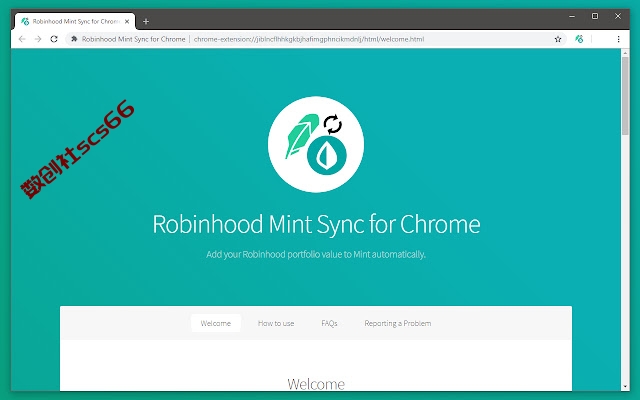Open Chrome's three-dot menu

(x=618, y=39)
